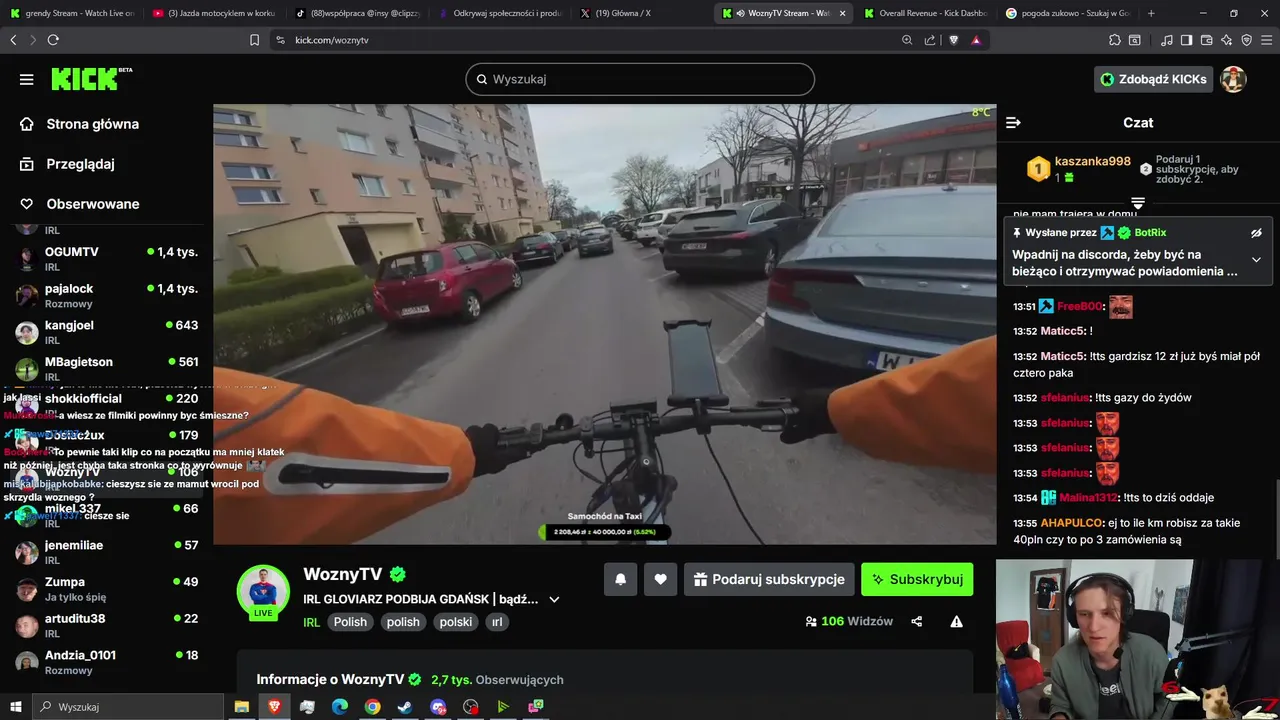Open browser extensions puzzle icon
Screen dimensions: 1280x720
point(1114,40)
